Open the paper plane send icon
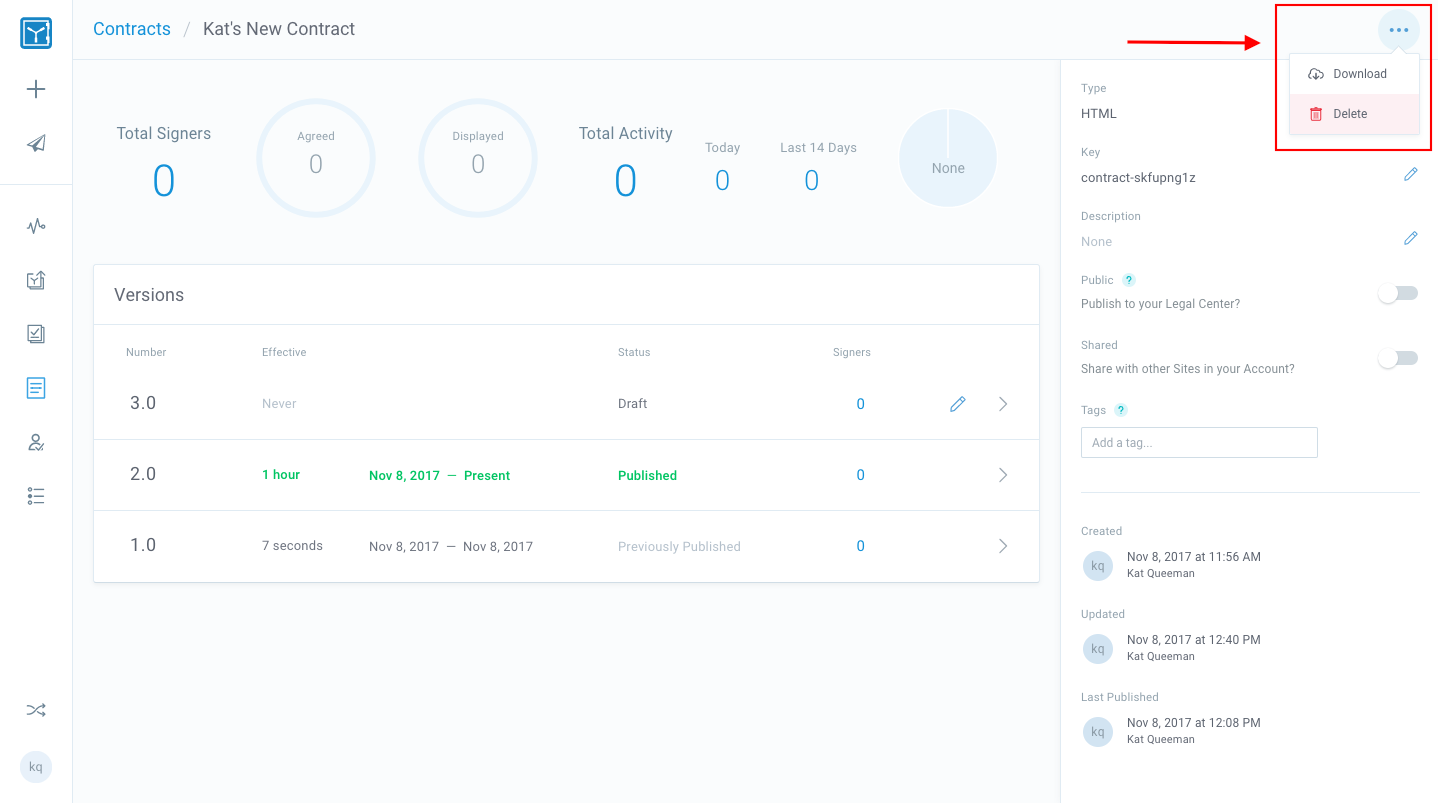The width and height of the screenshot is (1438, 803). point(36,143)
